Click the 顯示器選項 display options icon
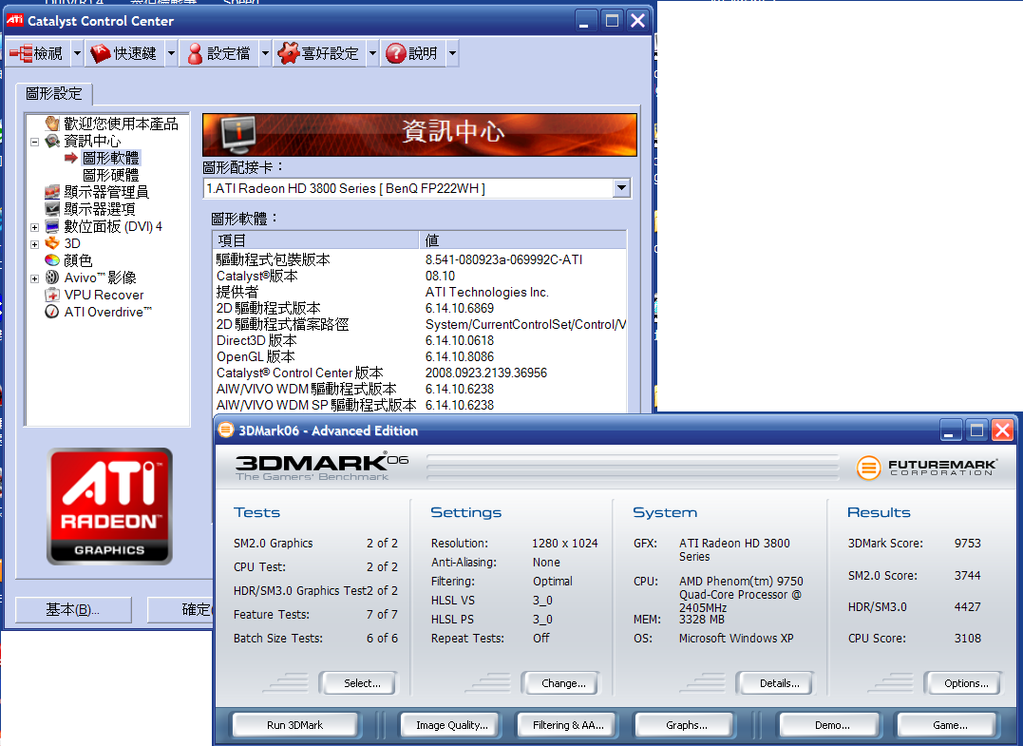 pyautogui.click(x=53, y=209)
